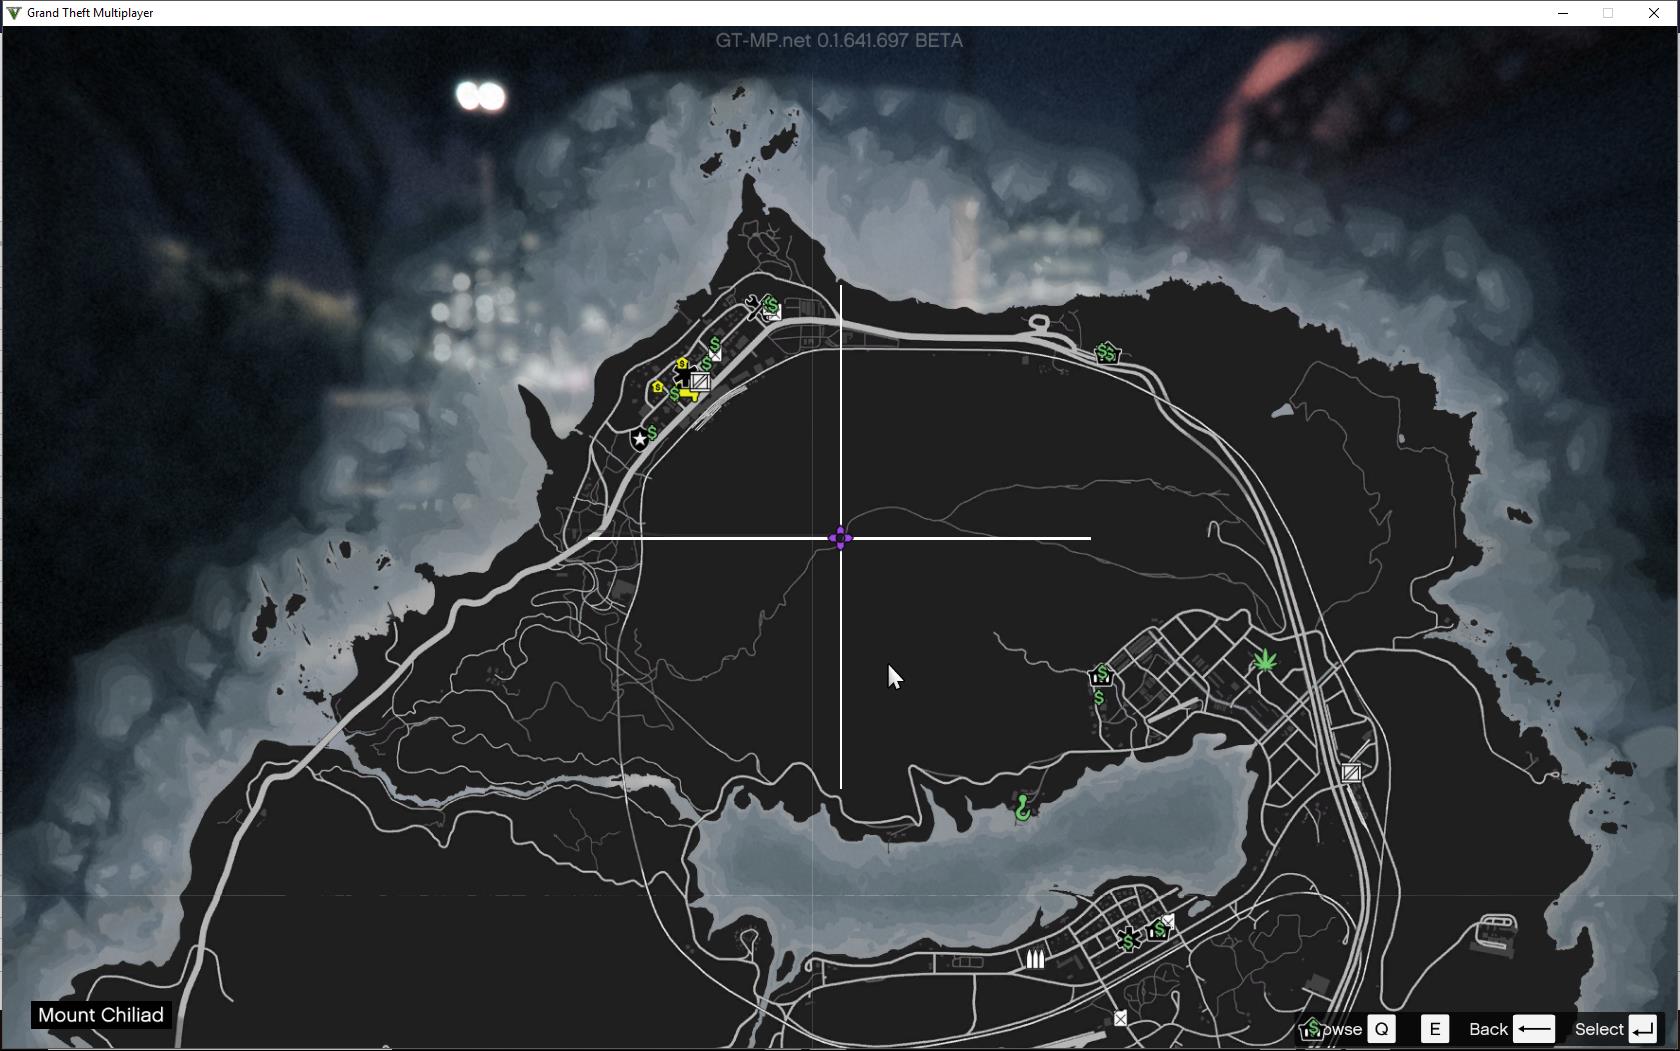
Task: Click the police shield star blip
Action: click(x=639, y=439)
